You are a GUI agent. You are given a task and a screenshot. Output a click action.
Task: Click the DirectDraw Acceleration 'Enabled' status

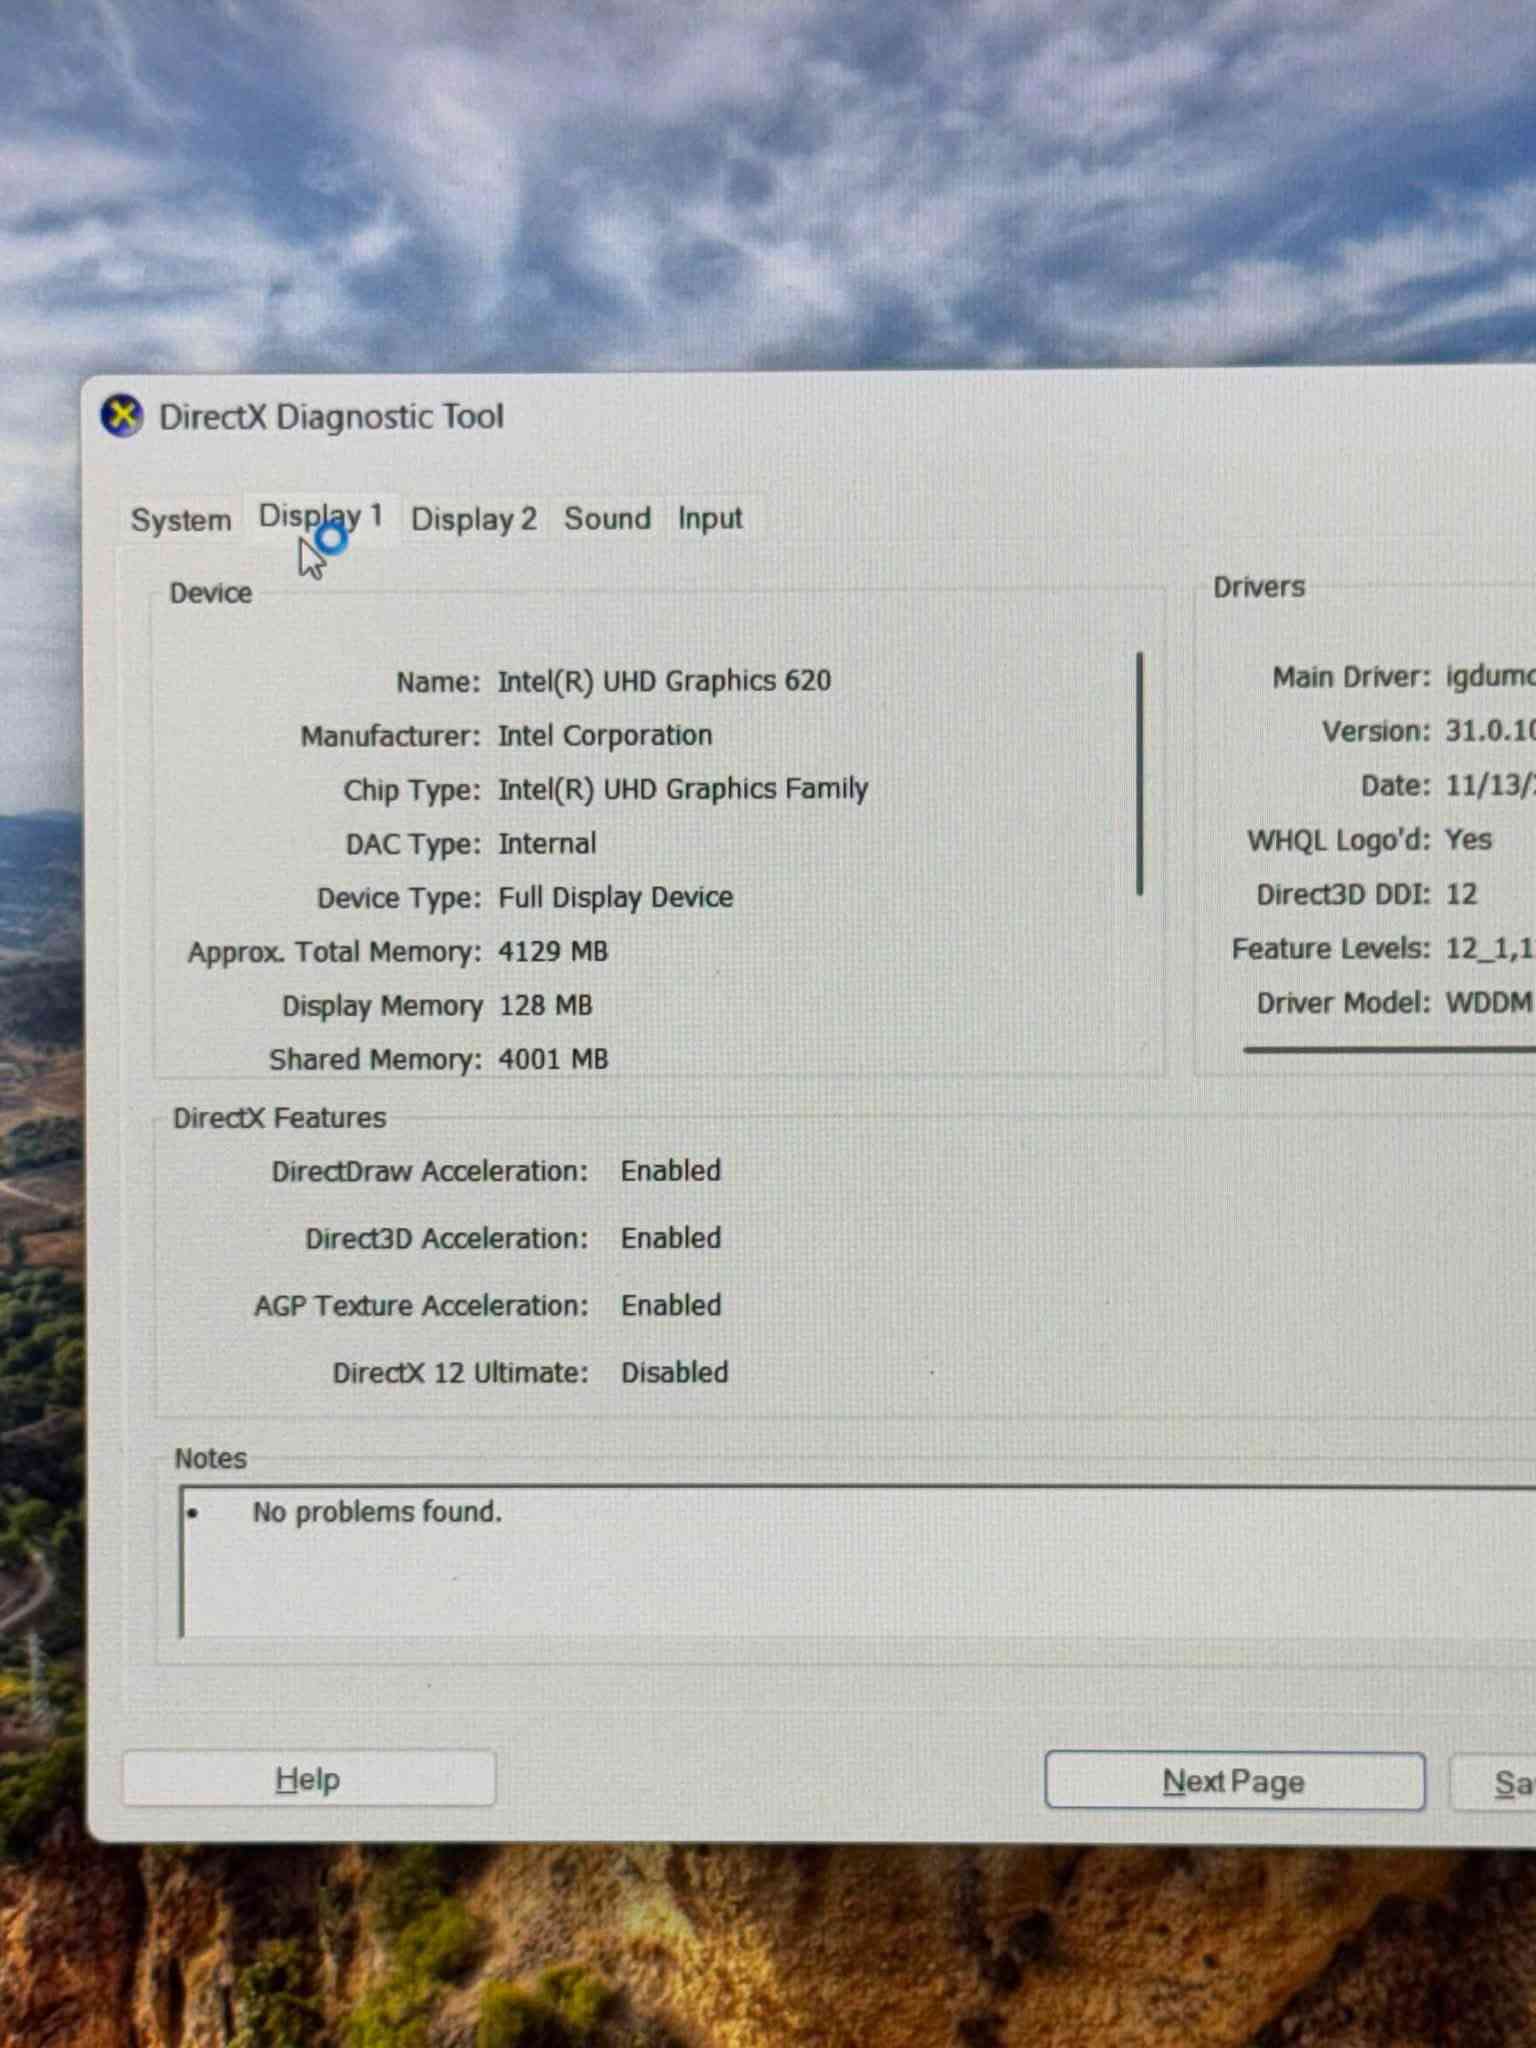pos(671,1171)
